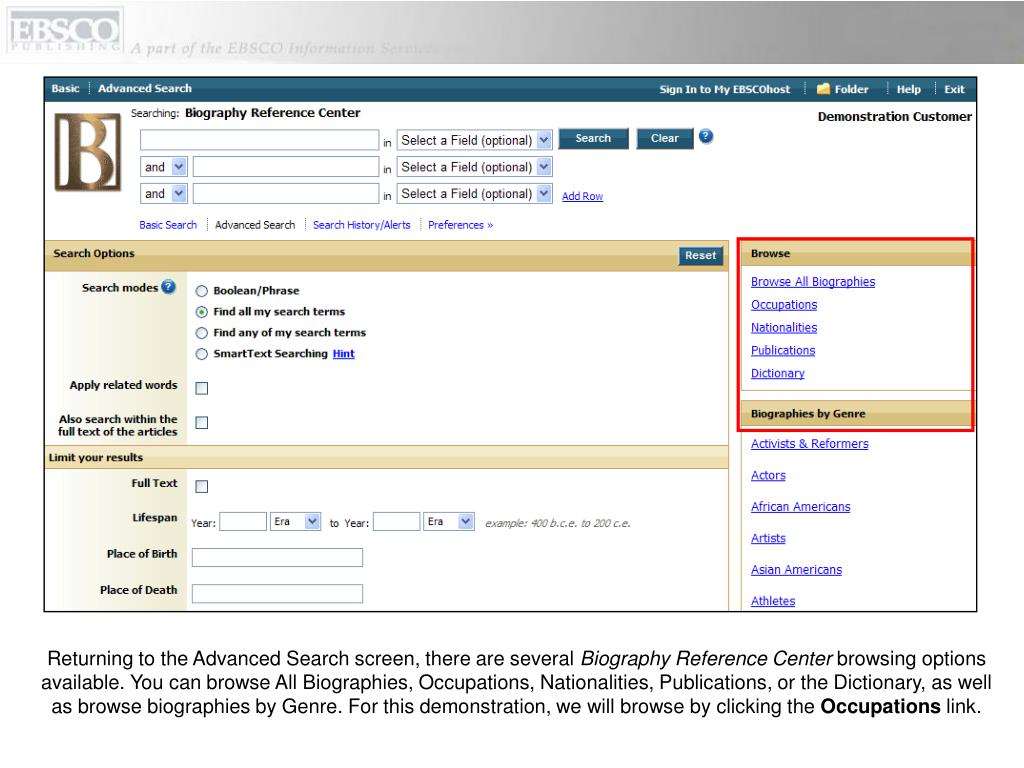Open the Publications browse link

[783, 350]
